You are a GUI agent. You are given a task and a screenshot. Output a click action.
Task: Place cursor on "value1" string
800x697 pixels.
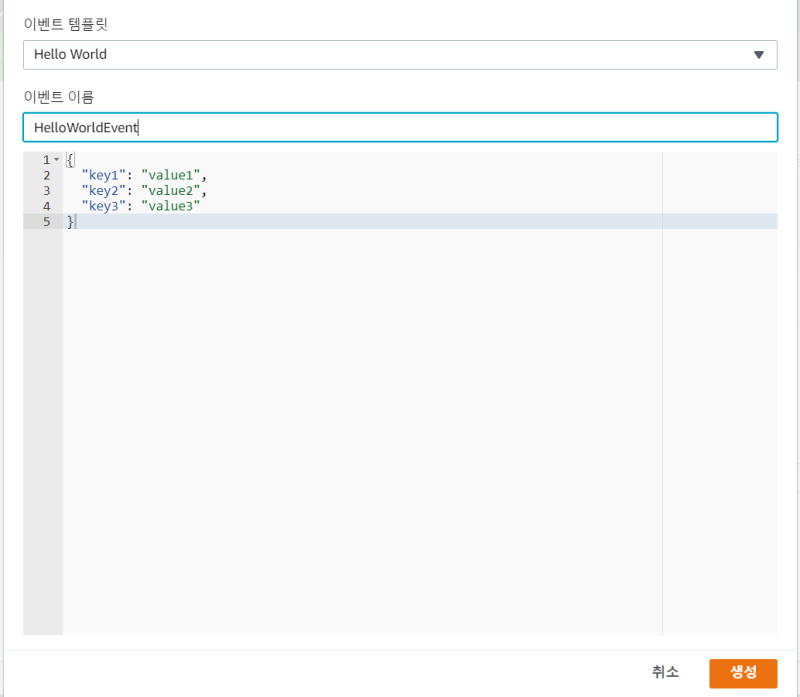(172, 175)
